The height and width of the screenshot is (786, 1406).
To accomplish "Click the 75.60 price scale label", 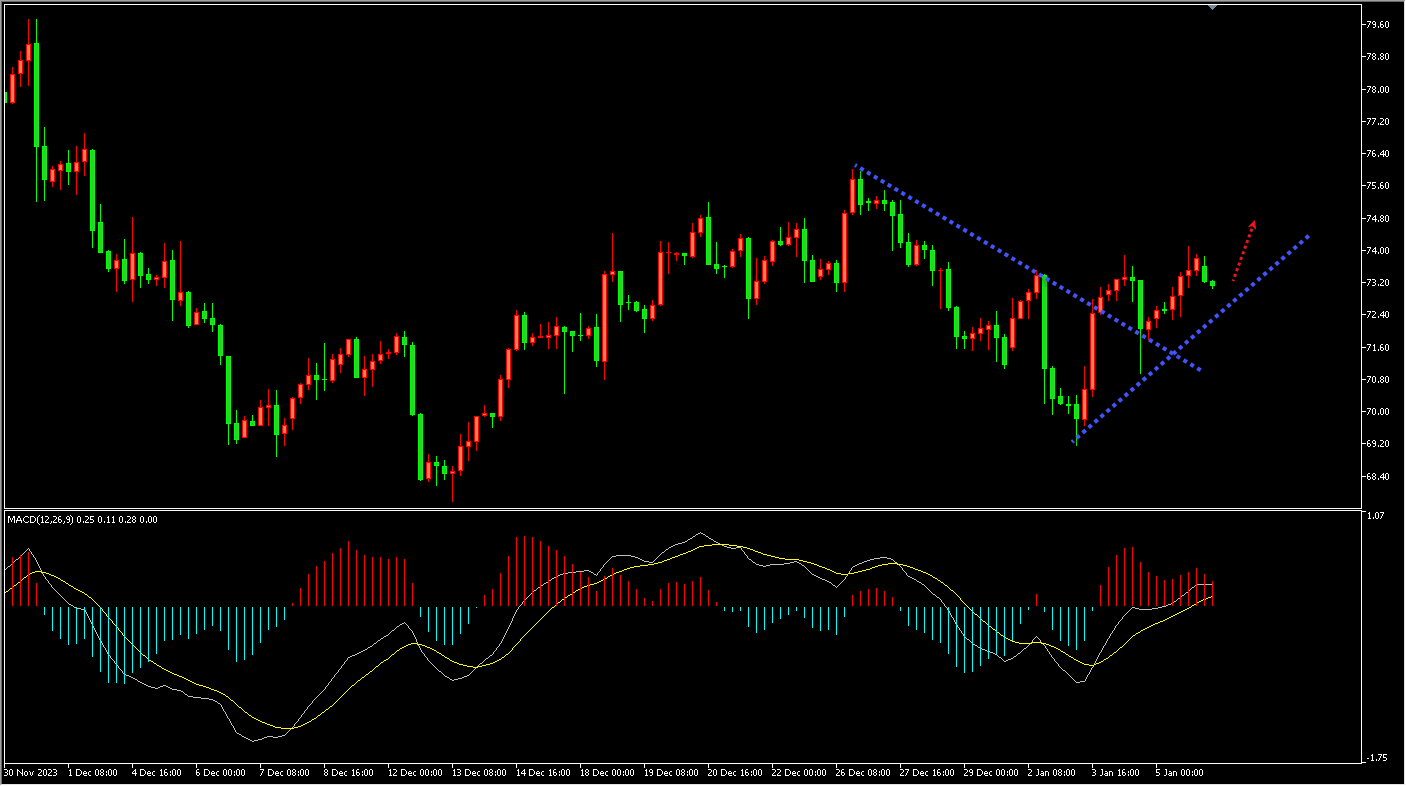I will click(1376, 186).
